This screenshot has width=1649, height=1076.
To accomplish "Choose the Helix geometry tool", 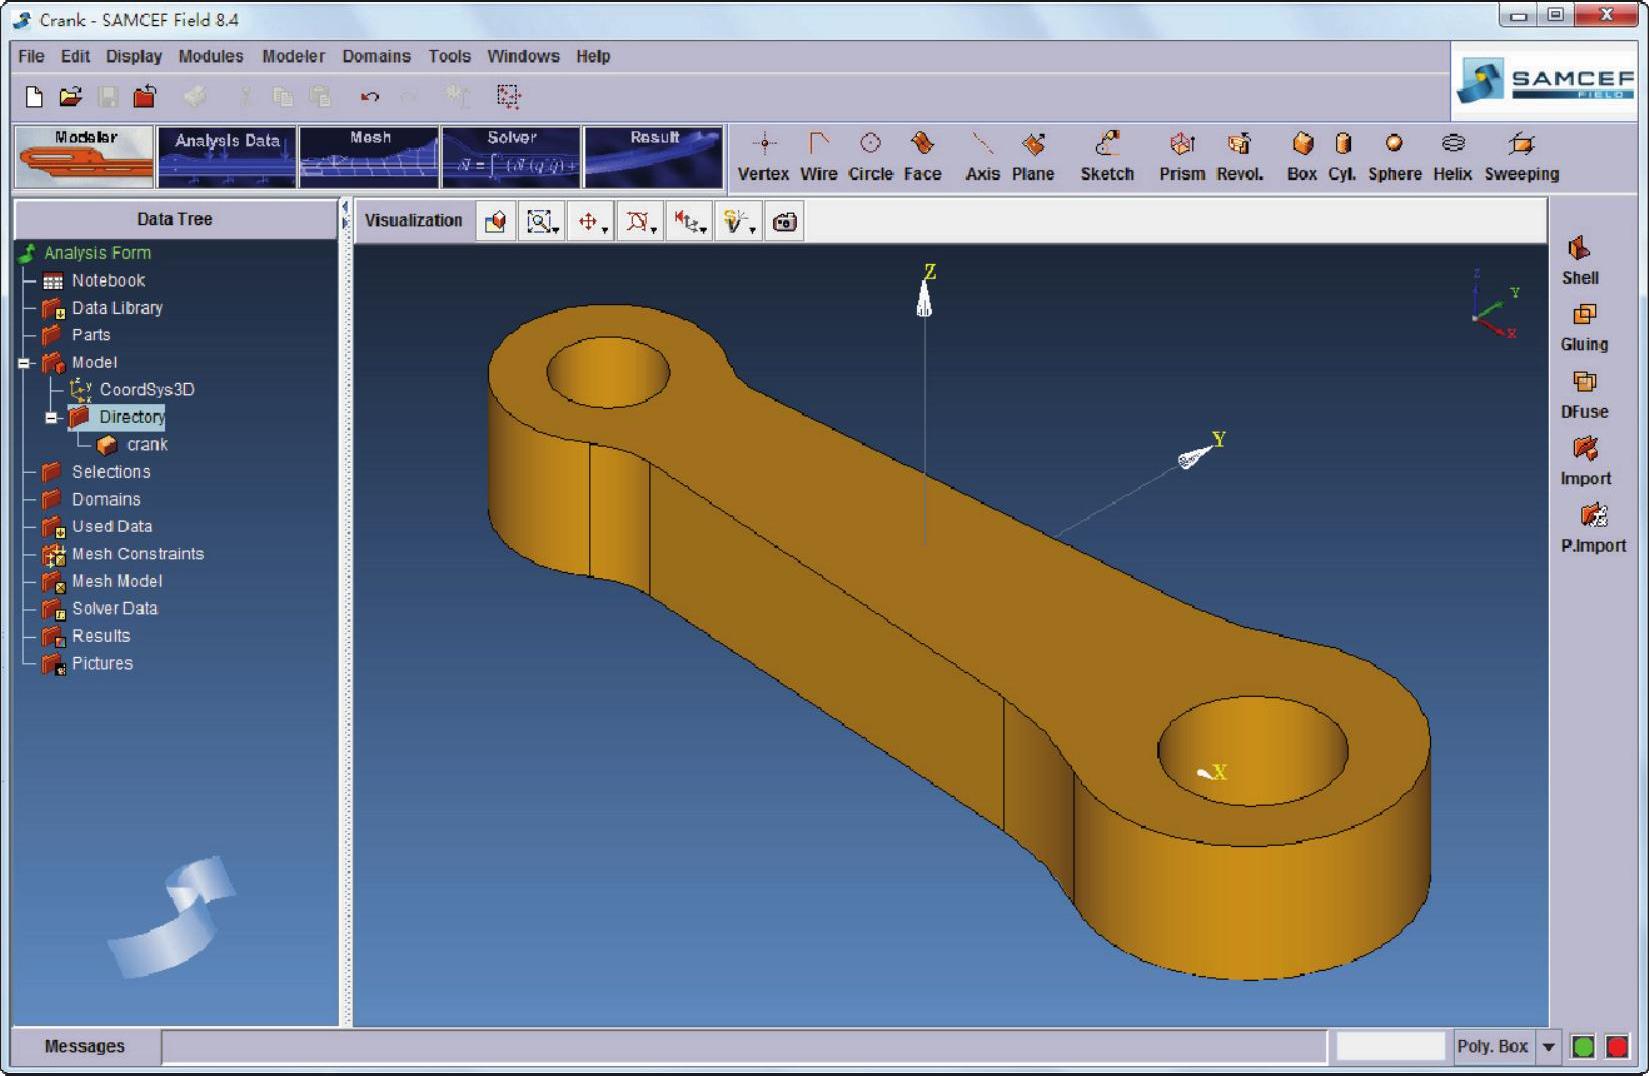I will tap(1452, 156).
